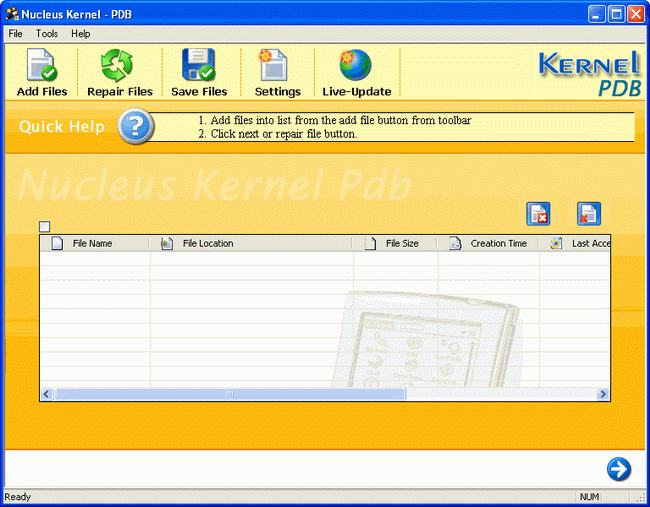Click the Kernel PDB logo
The height and width of the screenshot is (507, 650).
point(589,73)
